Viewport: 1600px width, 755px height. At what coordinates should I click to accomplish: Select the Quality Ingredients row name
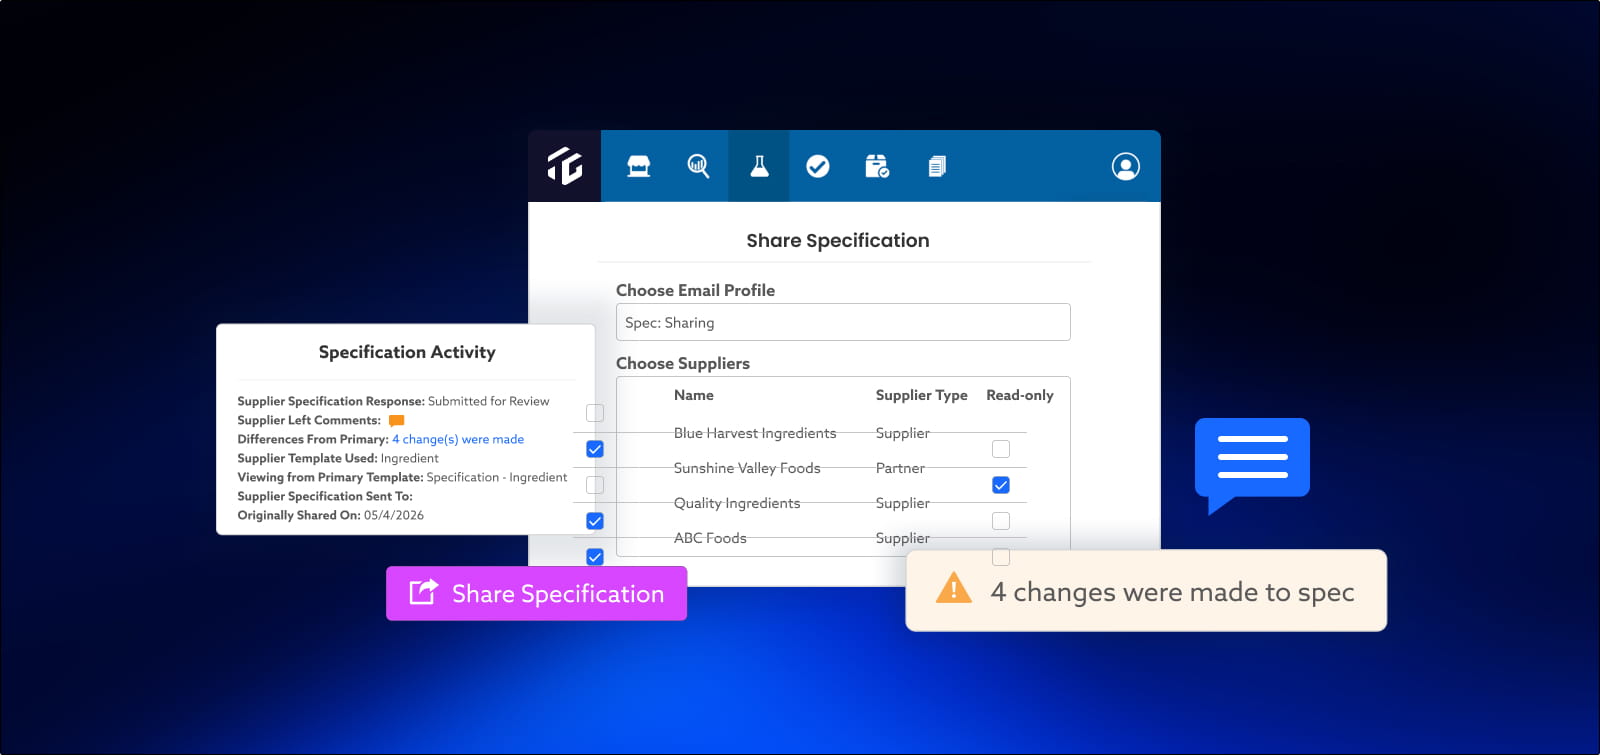(737, 503)
